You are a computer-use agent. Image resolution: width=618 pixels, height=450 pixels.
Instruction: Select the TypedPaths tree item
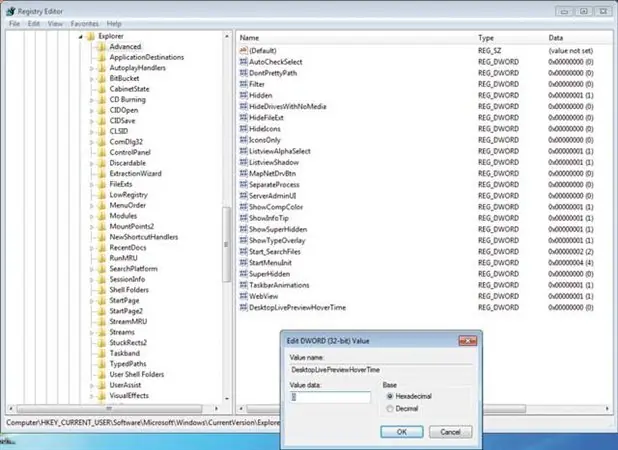point(128,364)
